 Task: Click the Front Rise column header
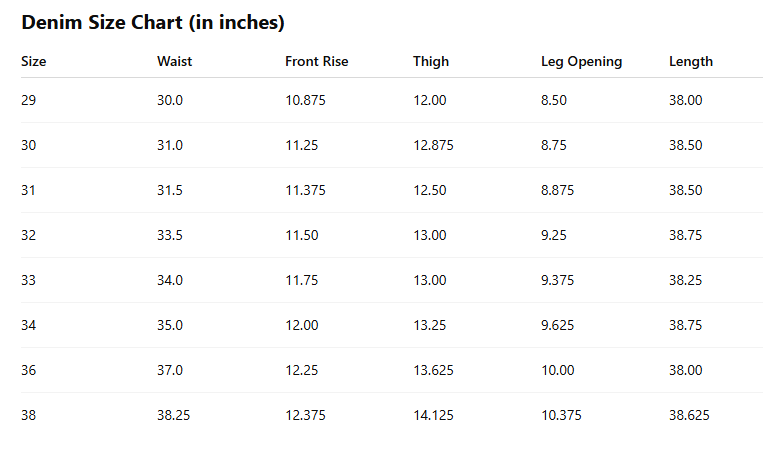(x=316, y=61)
